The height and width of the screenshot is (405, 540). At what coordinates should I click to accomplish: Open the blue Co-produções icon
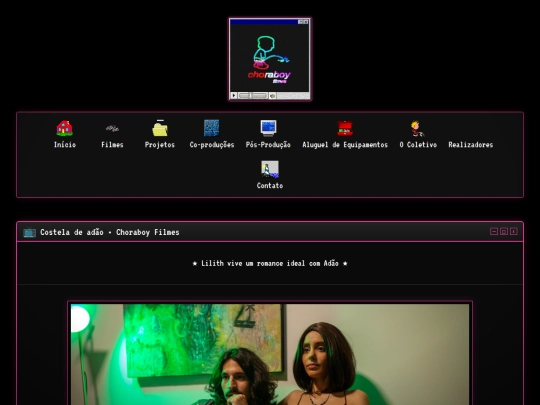(211, 128)
